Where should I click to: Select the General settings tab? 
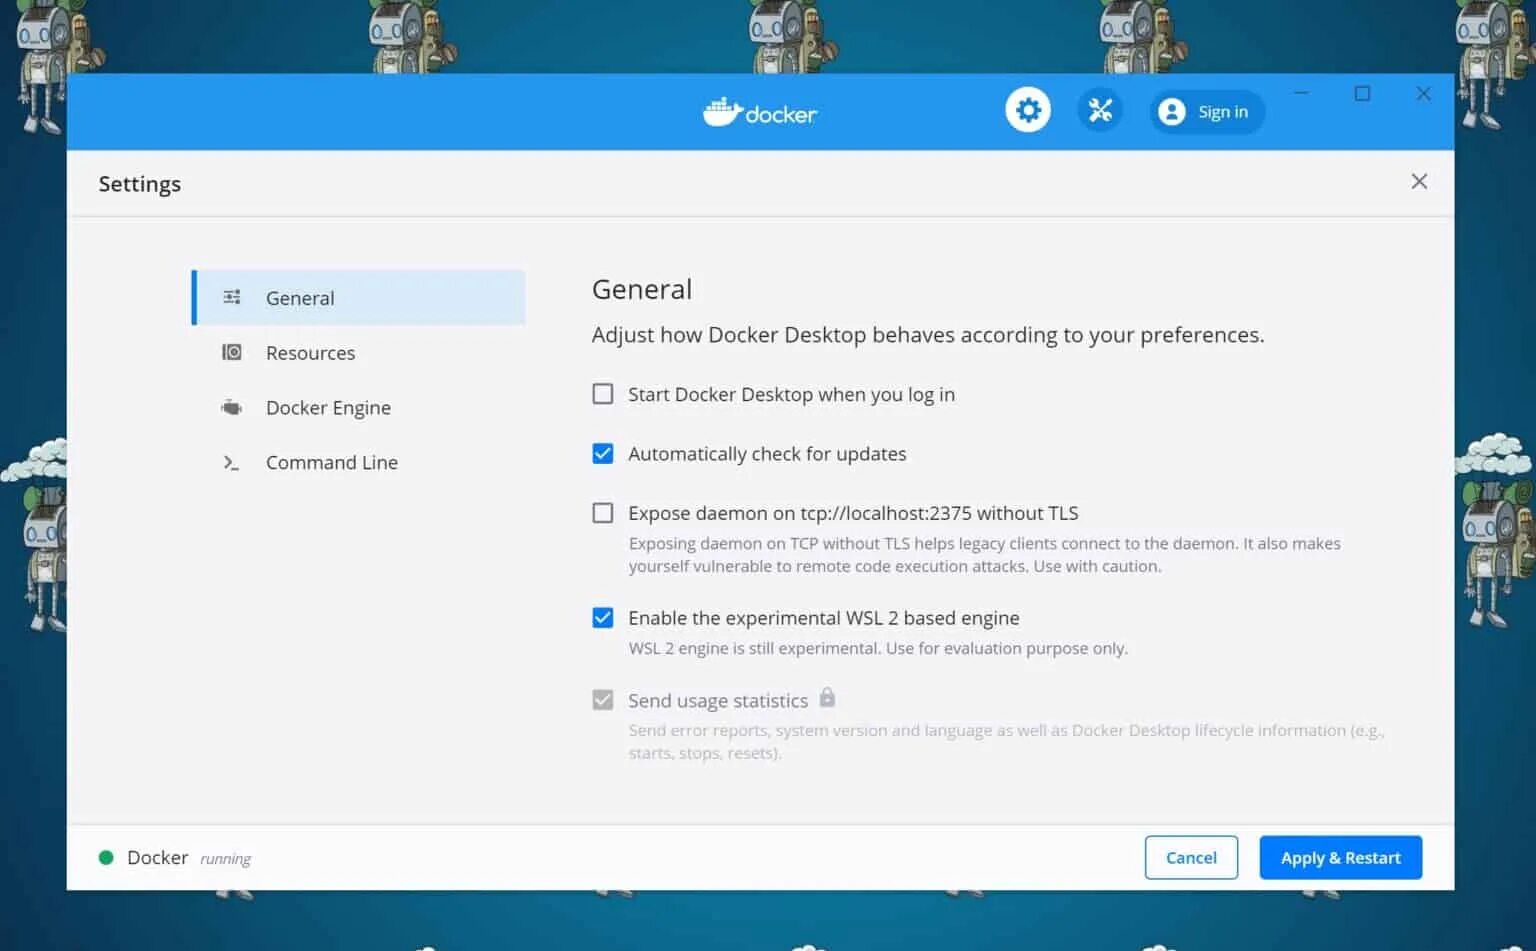click(x=359, y=297)
